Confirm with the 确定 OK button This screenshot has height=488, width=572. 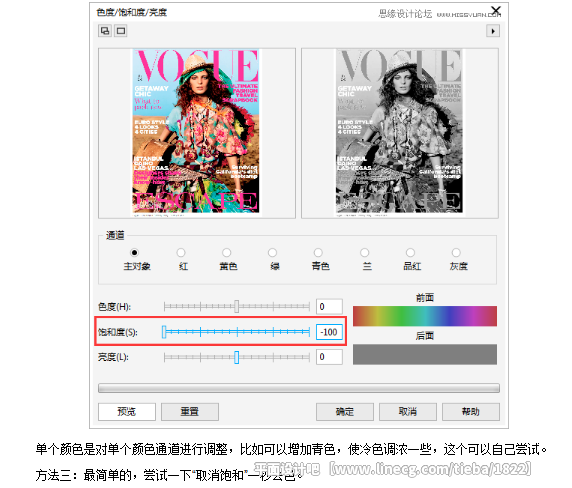tap(345, 412)
